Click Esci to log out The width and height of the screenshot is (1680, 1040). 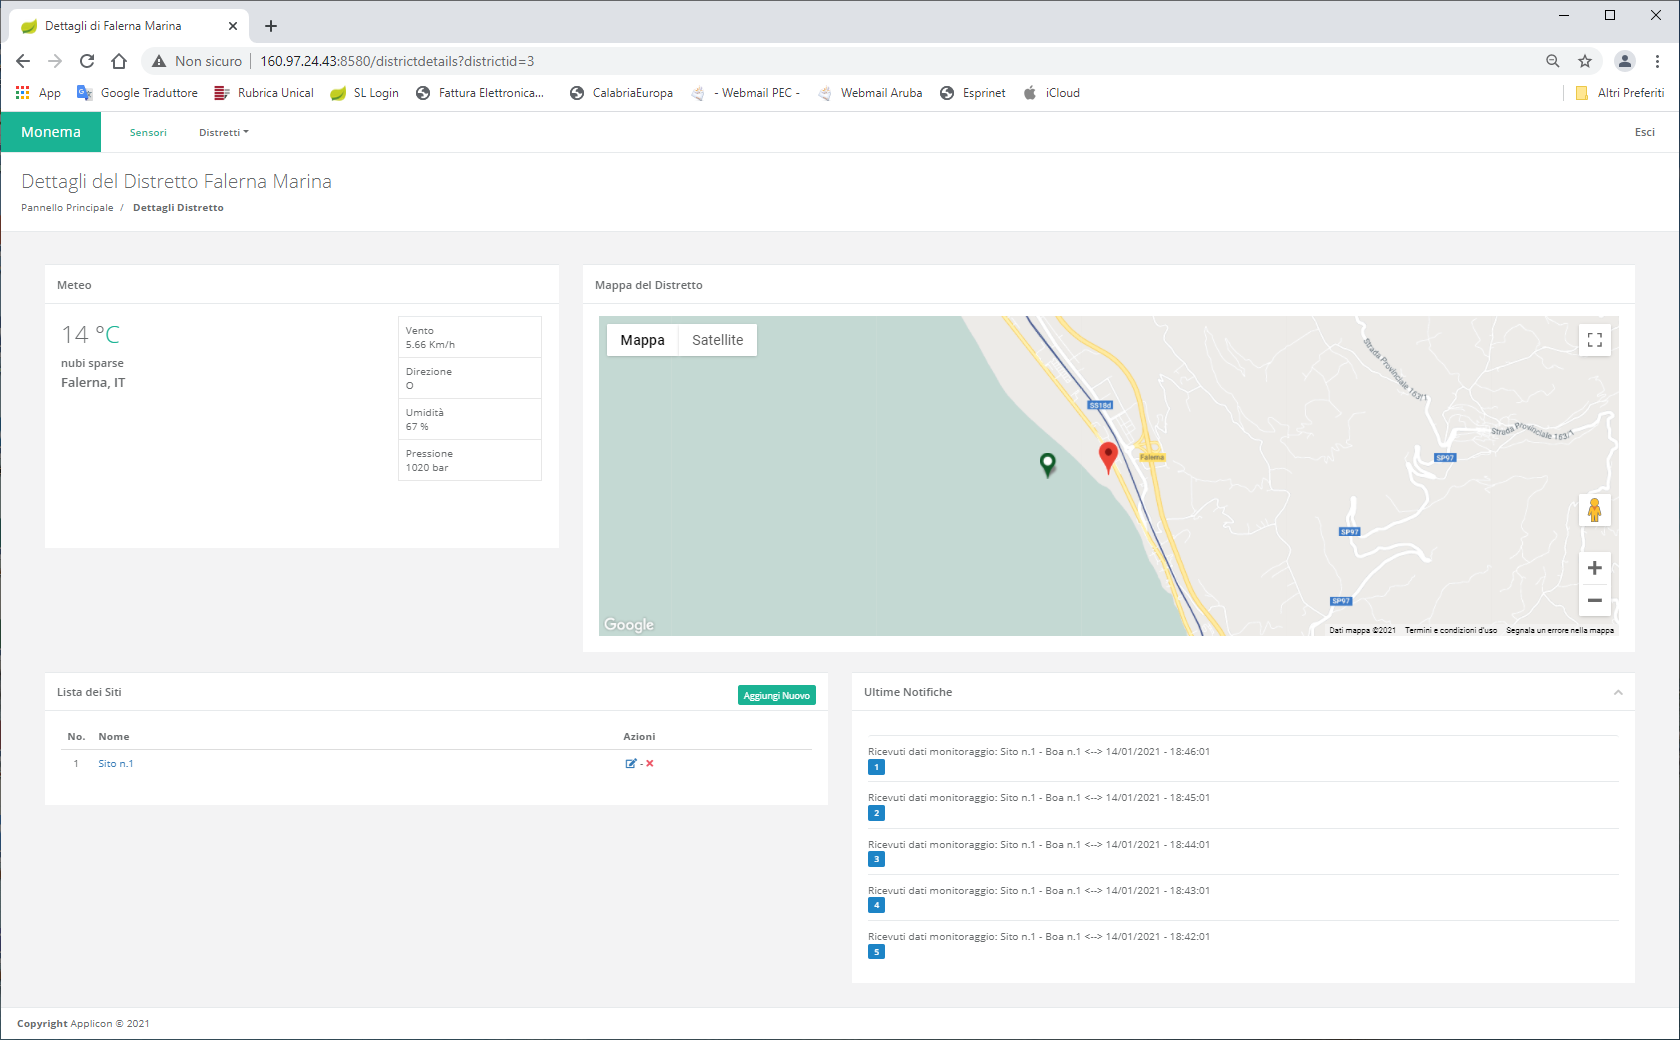point(1644,132)
